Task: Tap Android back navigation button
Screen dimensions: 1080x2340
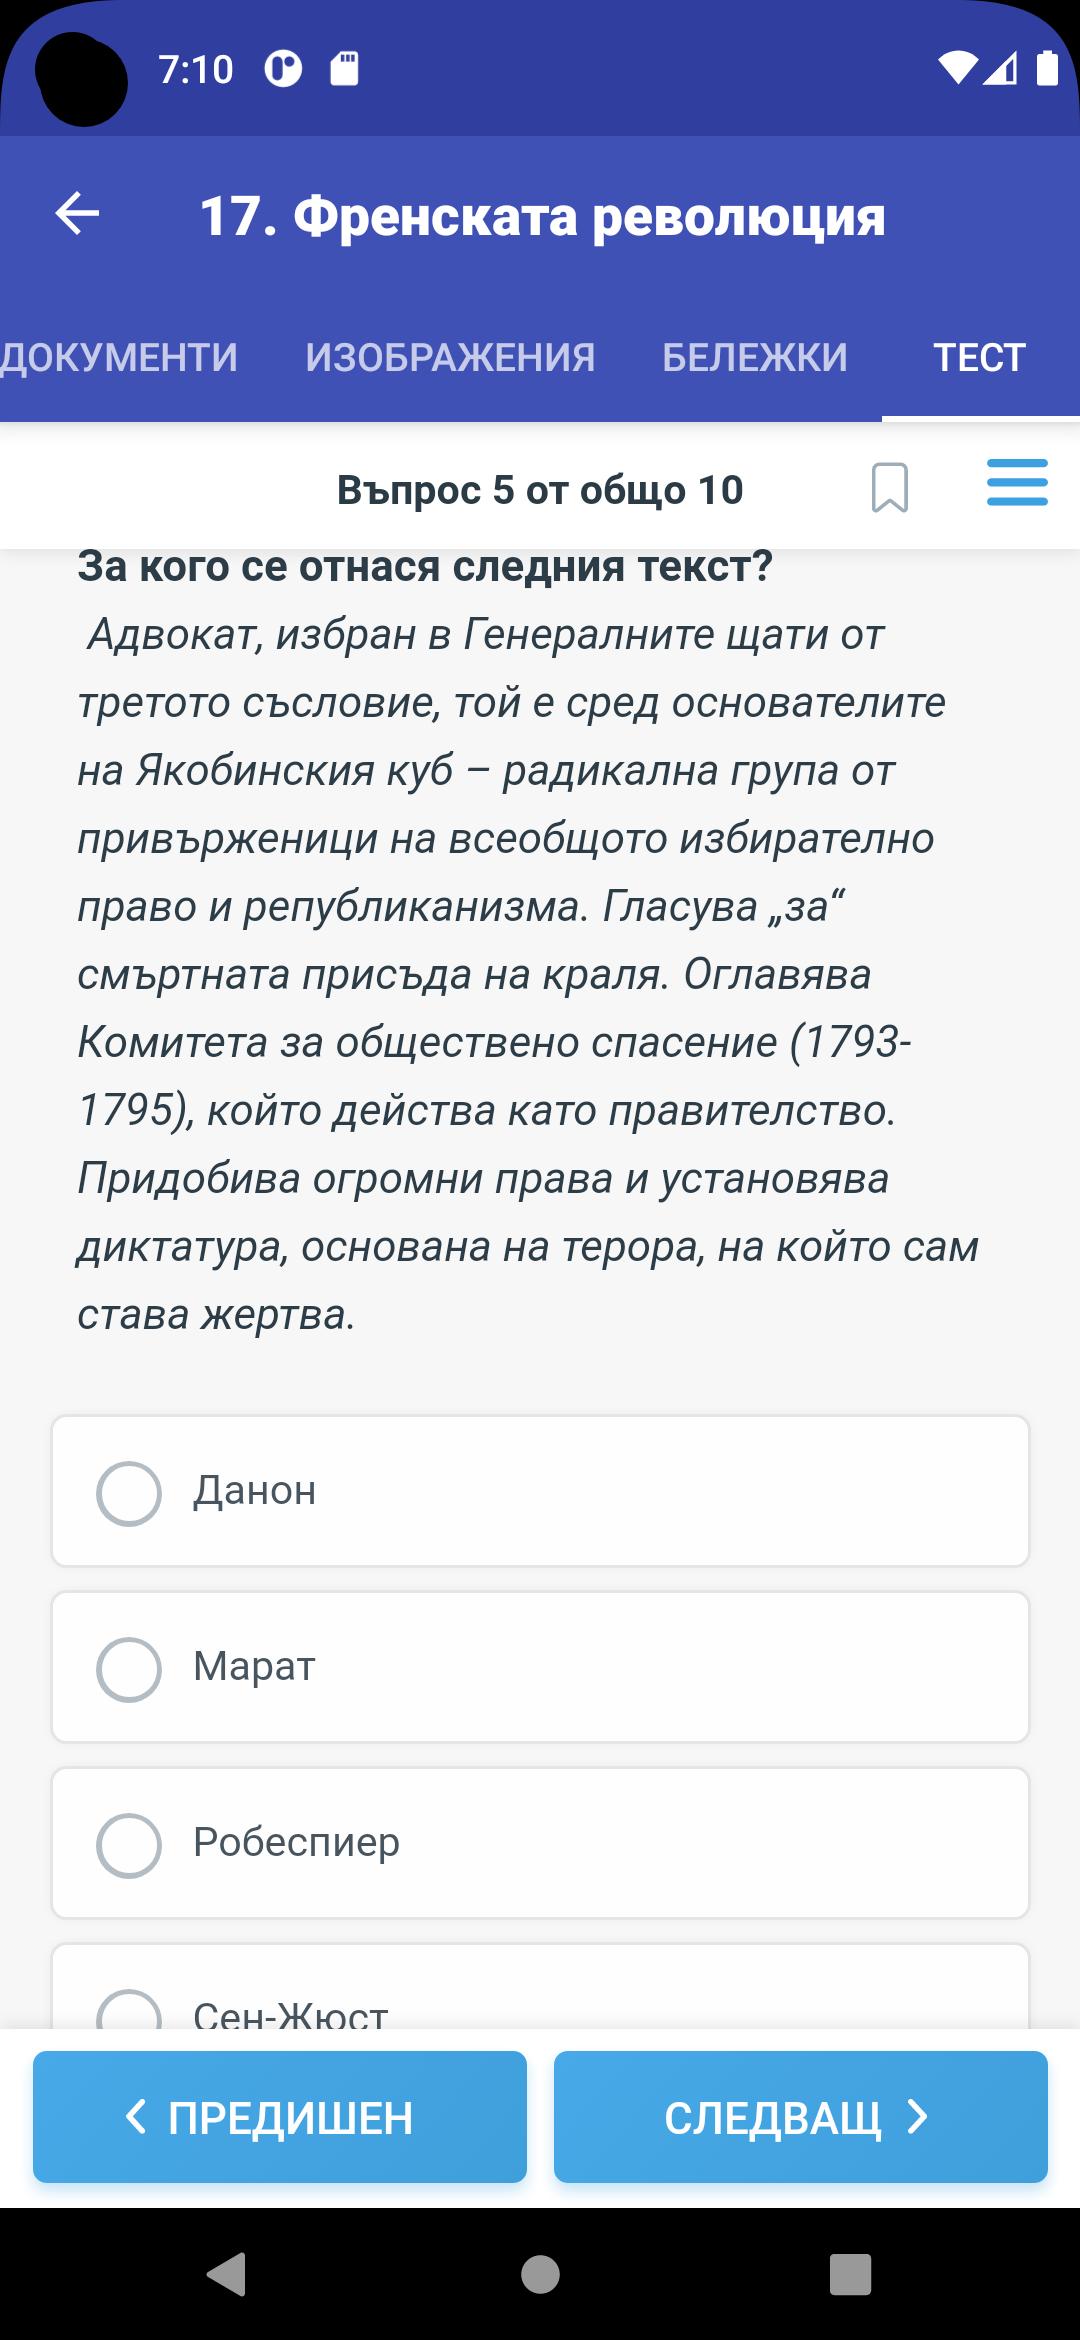Action: tap(228, 2273)
